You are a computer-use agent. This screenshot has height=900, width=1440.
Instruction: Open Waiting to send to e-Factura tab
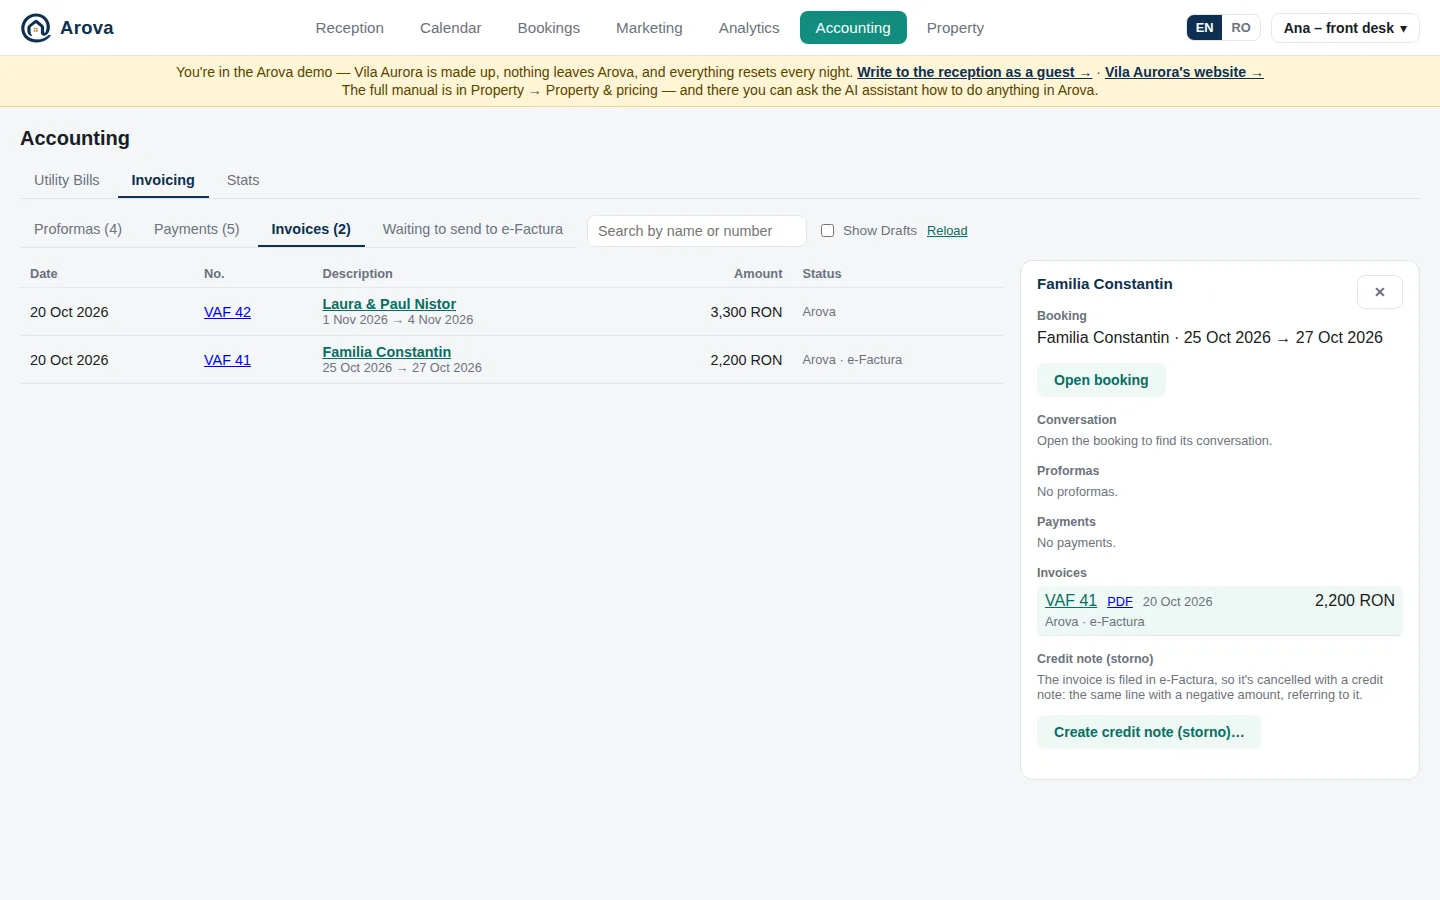click(473, 229)
